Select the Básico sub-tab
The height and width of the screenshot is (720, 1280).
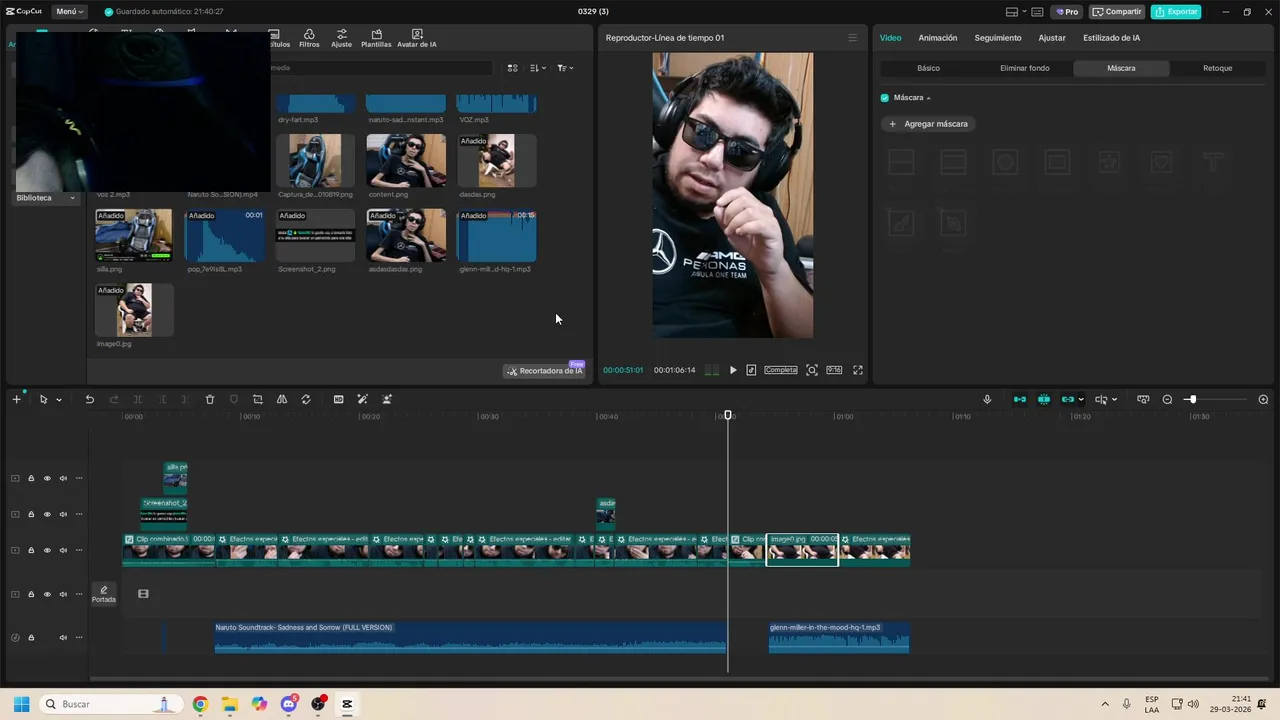point(928,68)
